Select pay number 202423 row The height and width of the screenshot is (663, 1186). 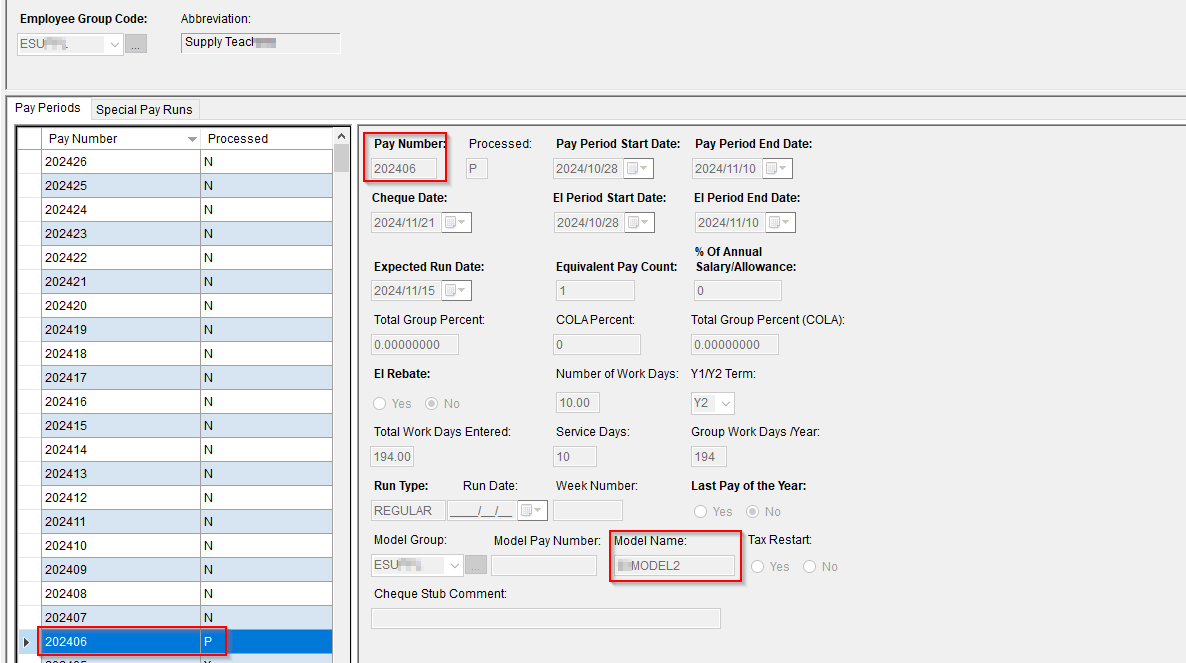[x=187, y=234]
